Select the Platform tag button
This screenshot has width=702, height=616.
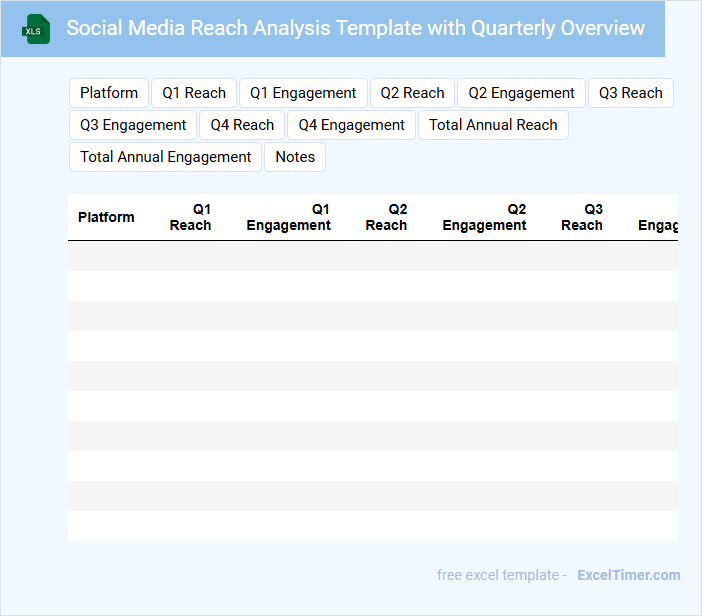(x=109, y=93)
